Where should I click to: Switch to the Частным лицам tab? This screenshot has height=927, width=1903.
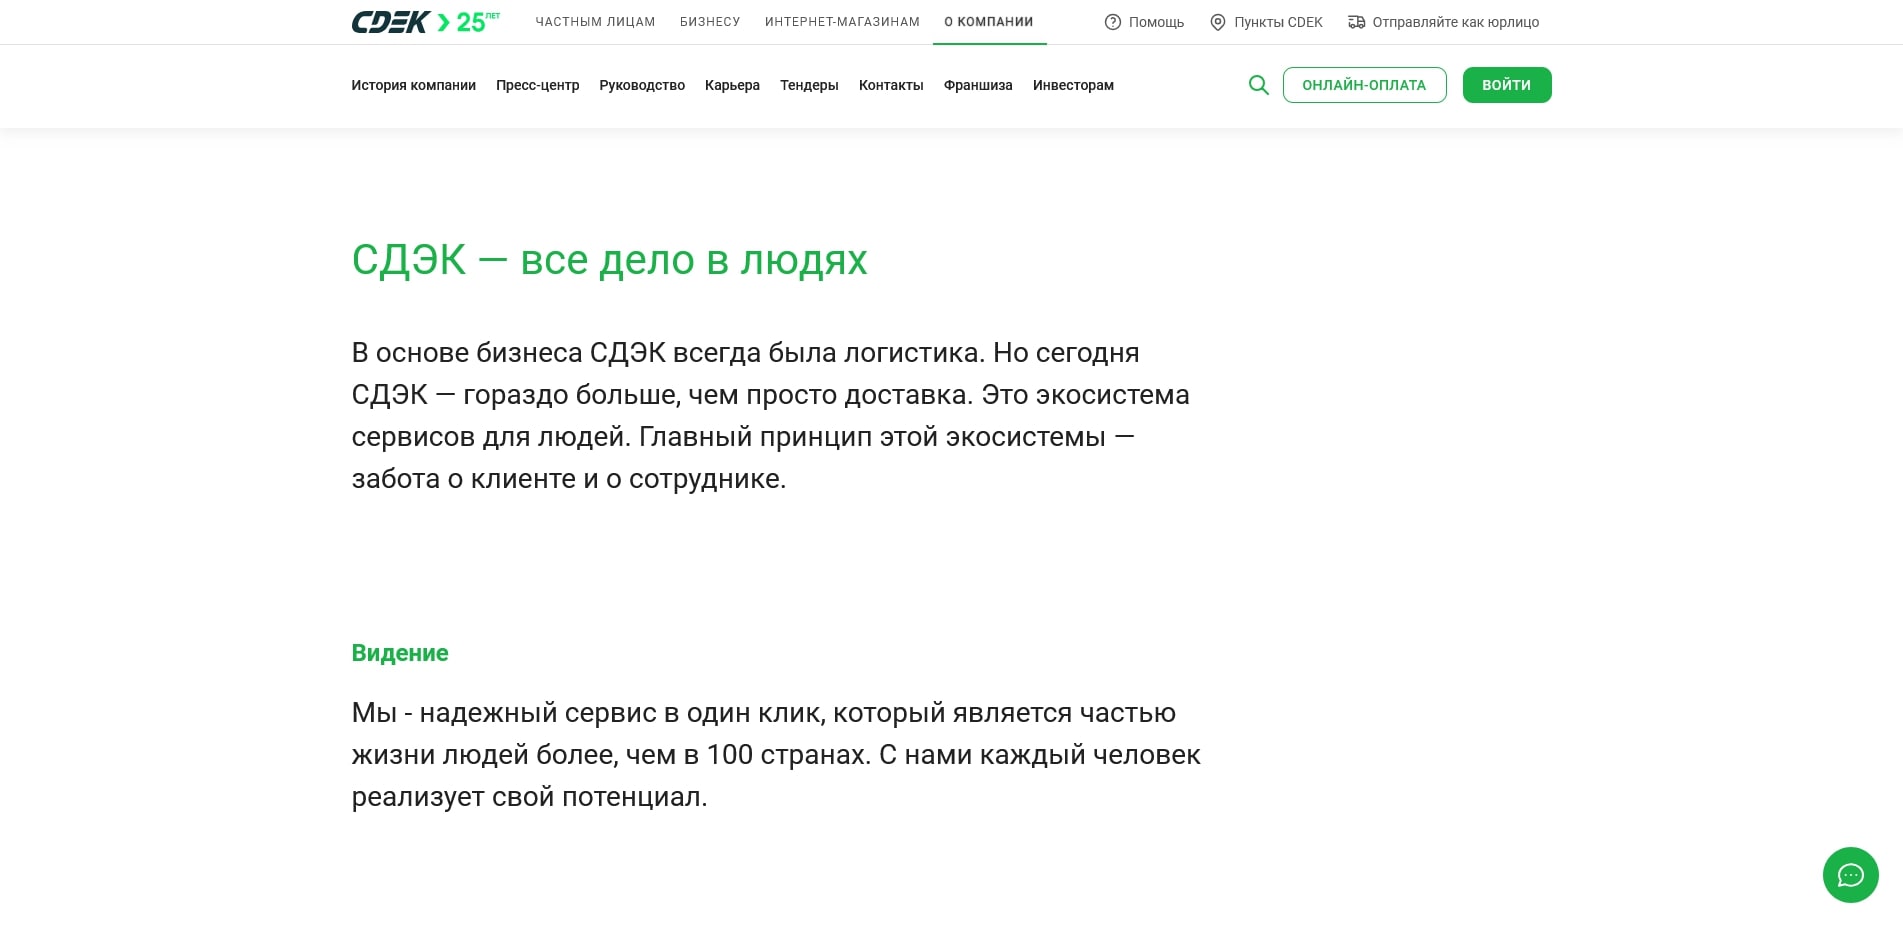(x=595, y=21)
